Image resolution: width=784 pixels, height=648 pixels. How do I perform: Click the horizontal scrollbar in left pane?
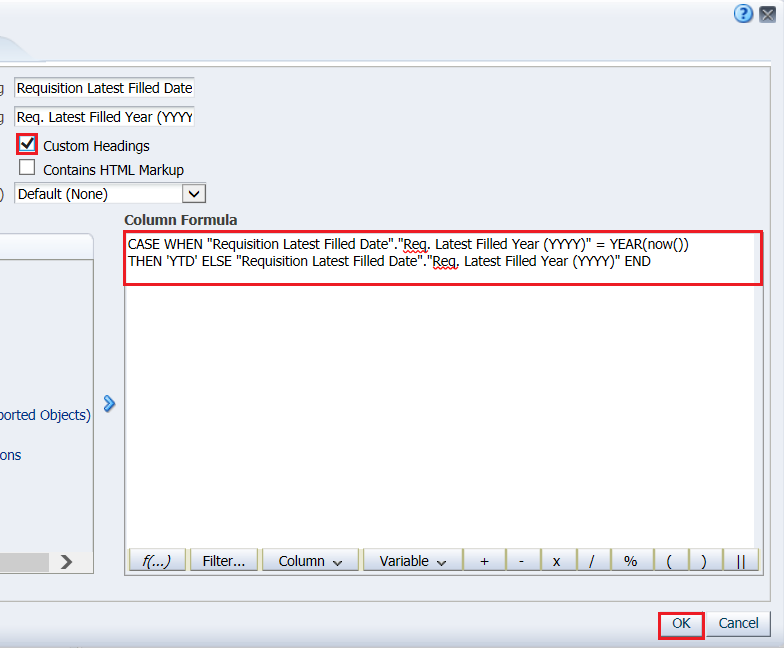coord(24,562)
